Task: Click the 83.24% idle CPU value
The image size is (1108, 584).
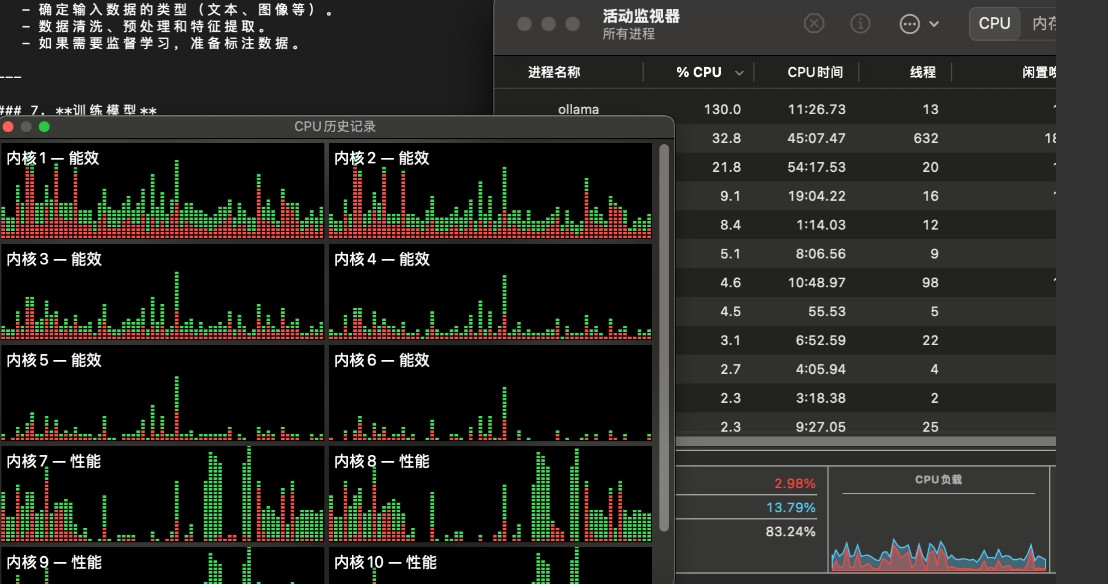Action: point(790,532)
